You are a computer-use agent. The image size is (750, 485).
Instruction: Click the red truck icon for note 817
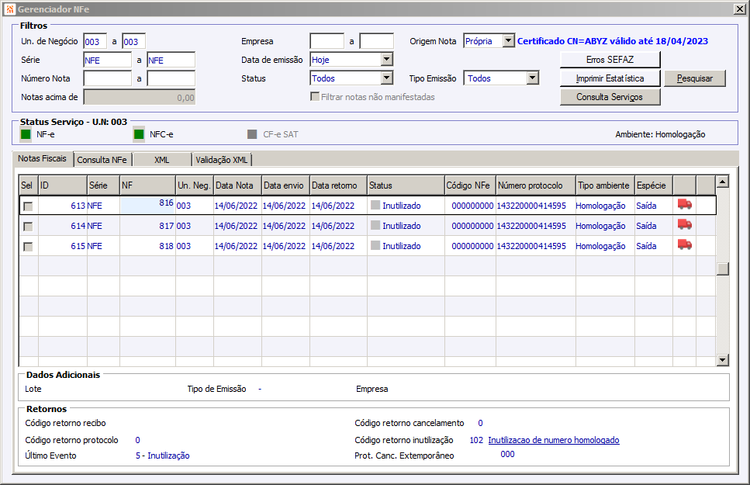pyautogui.click(x=685, y=225)
